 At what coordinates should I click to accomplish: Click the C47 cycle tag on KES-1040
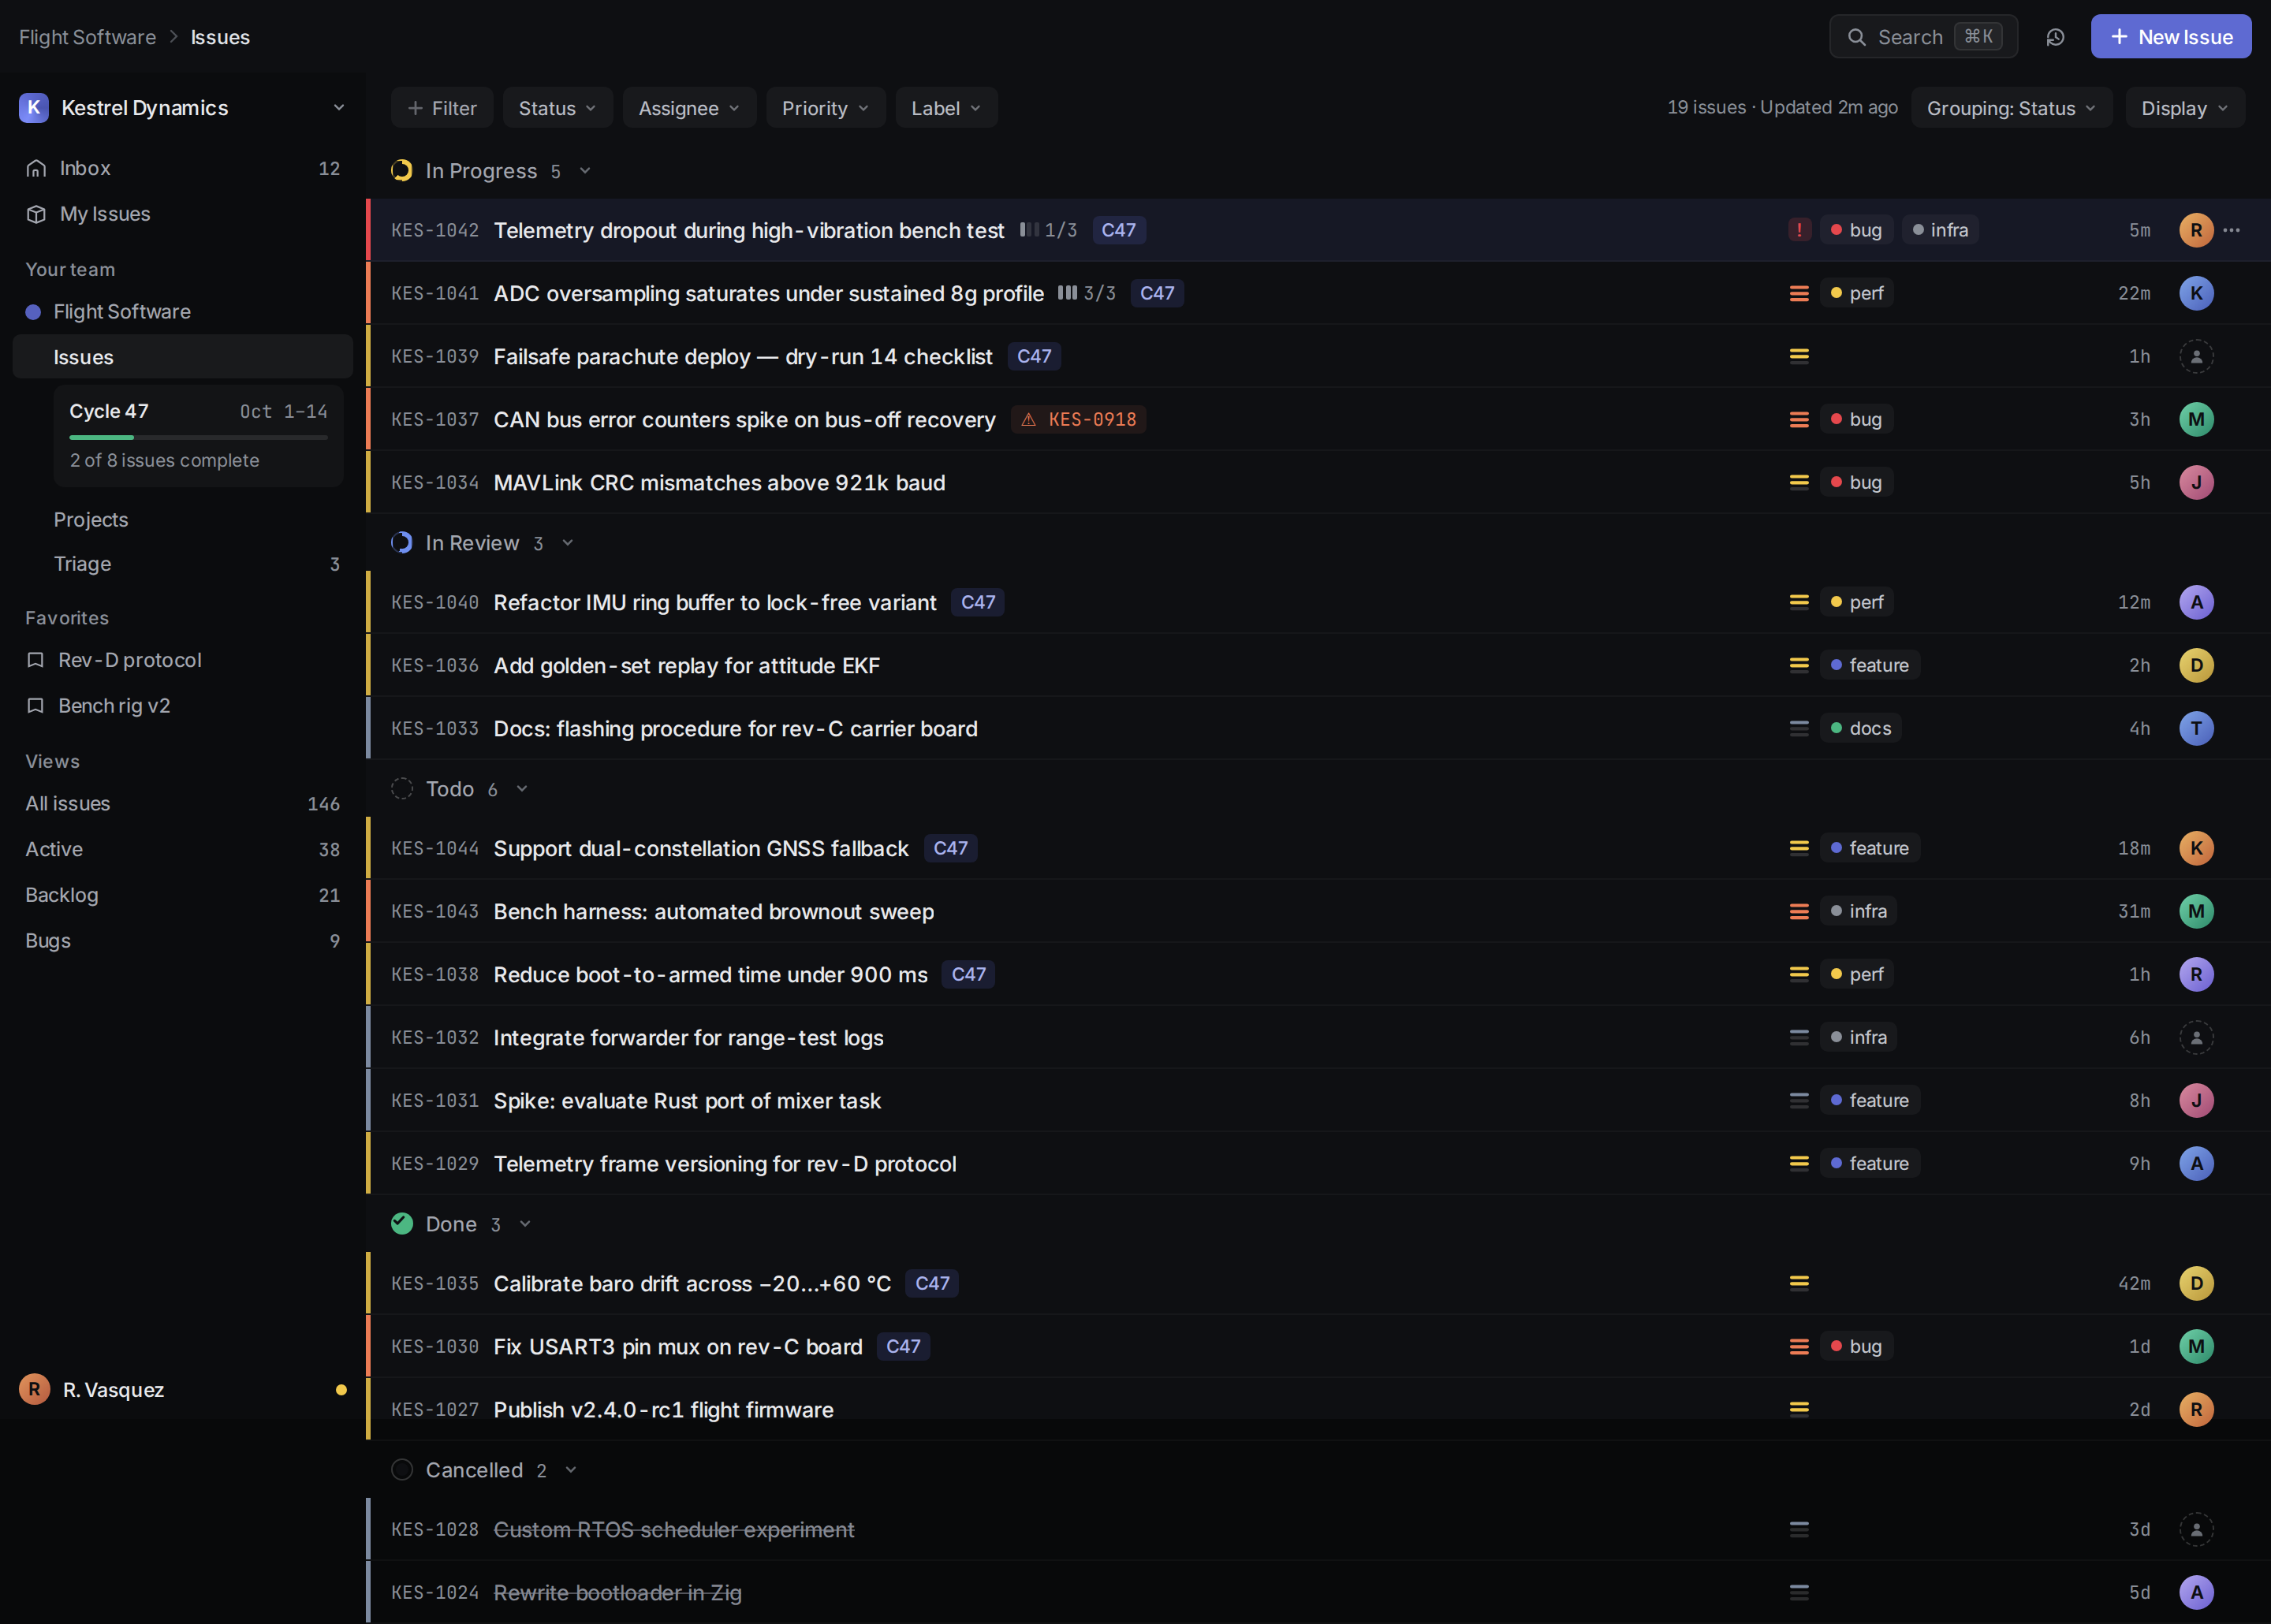point(977,602)
